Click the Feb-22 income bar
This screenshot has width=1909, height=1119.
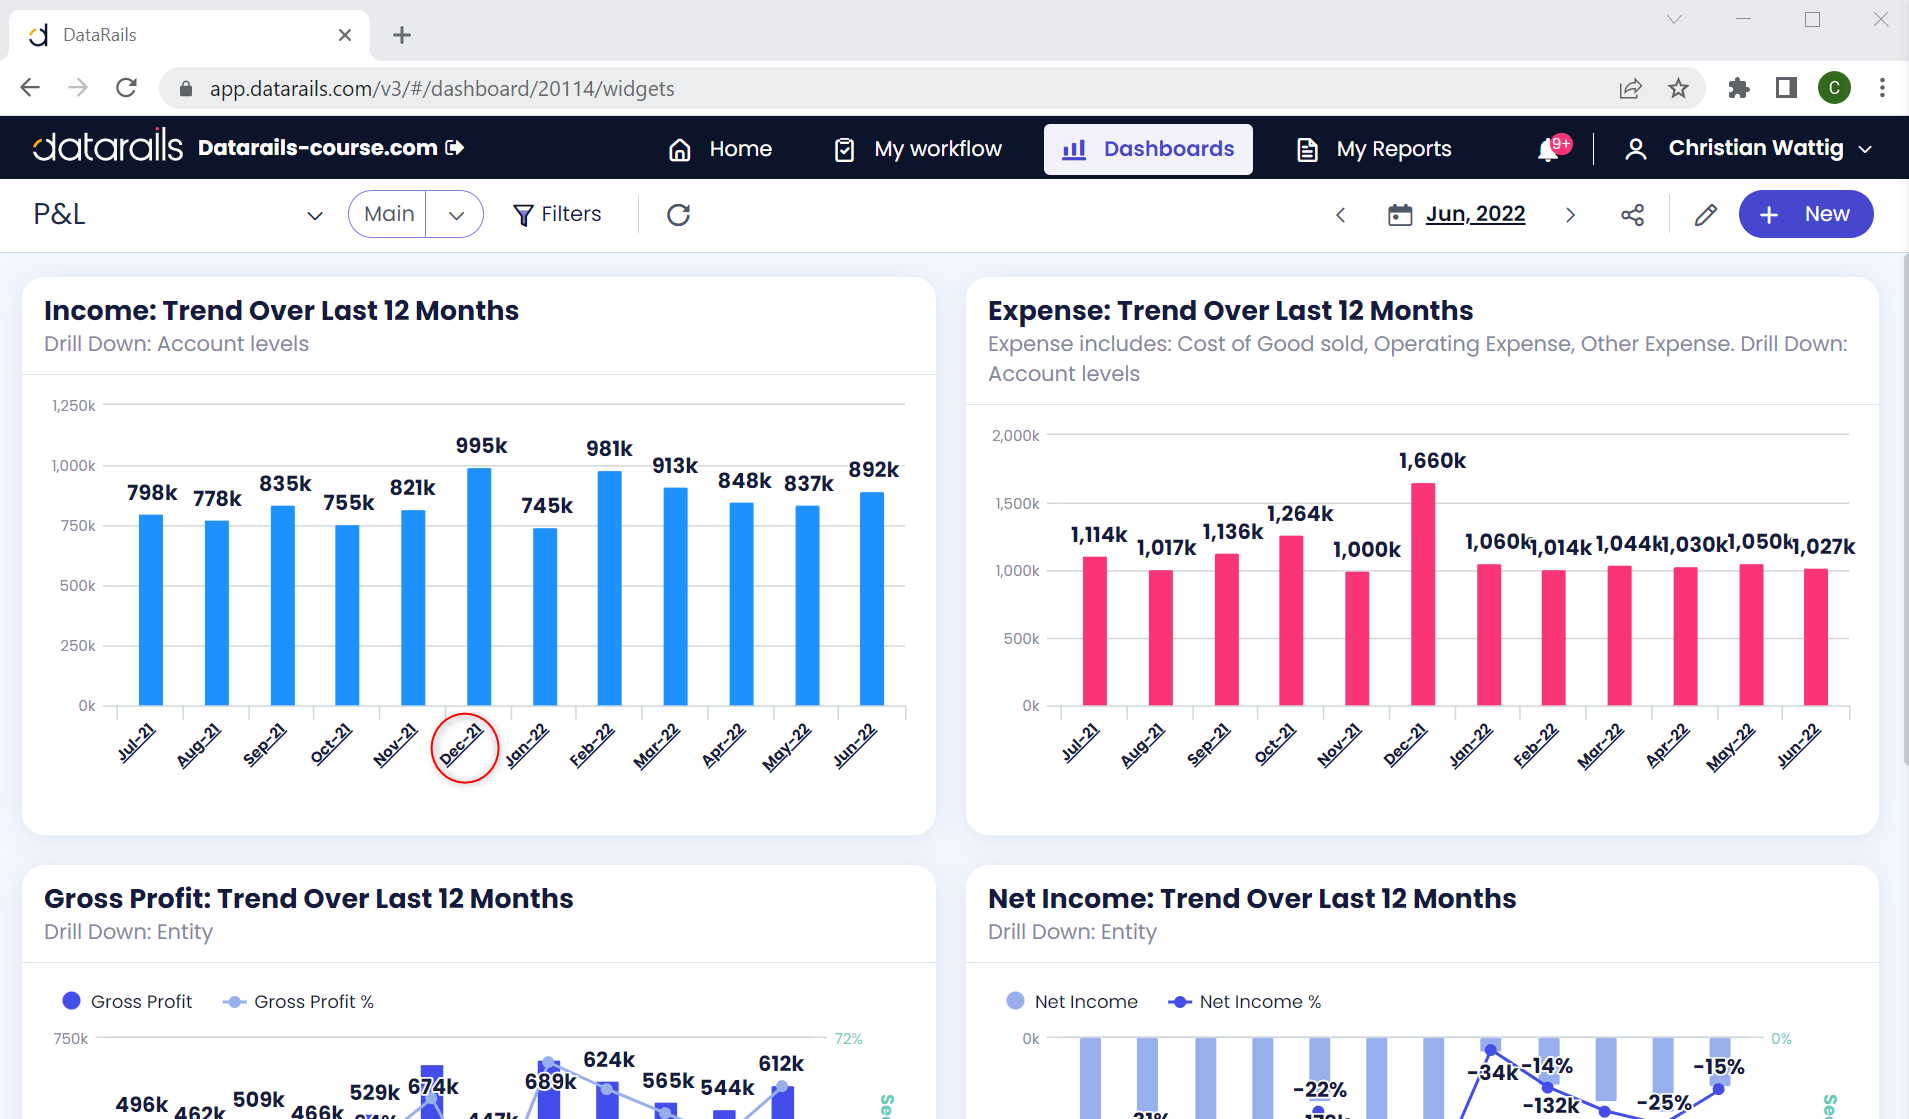click(609, 588)
